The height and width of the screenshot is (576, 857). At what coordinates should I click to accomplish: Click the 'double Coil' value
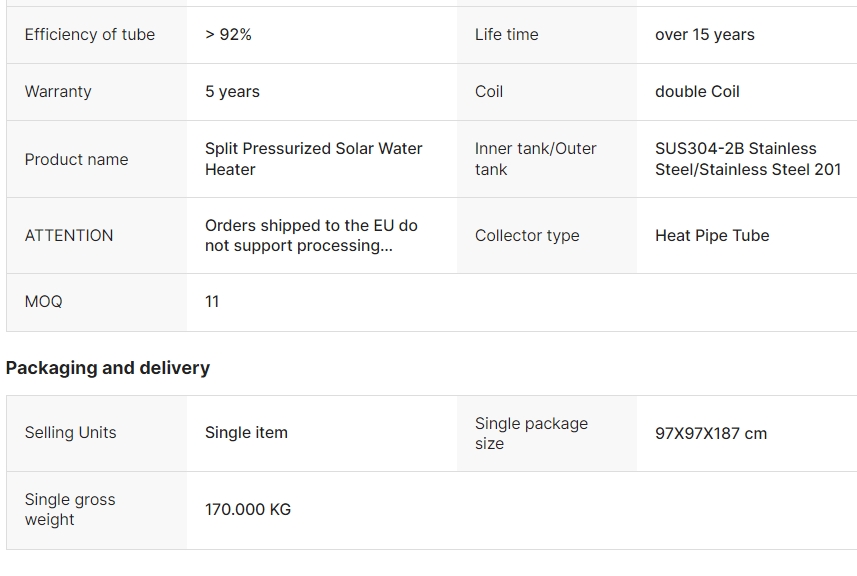pos(697,92)
